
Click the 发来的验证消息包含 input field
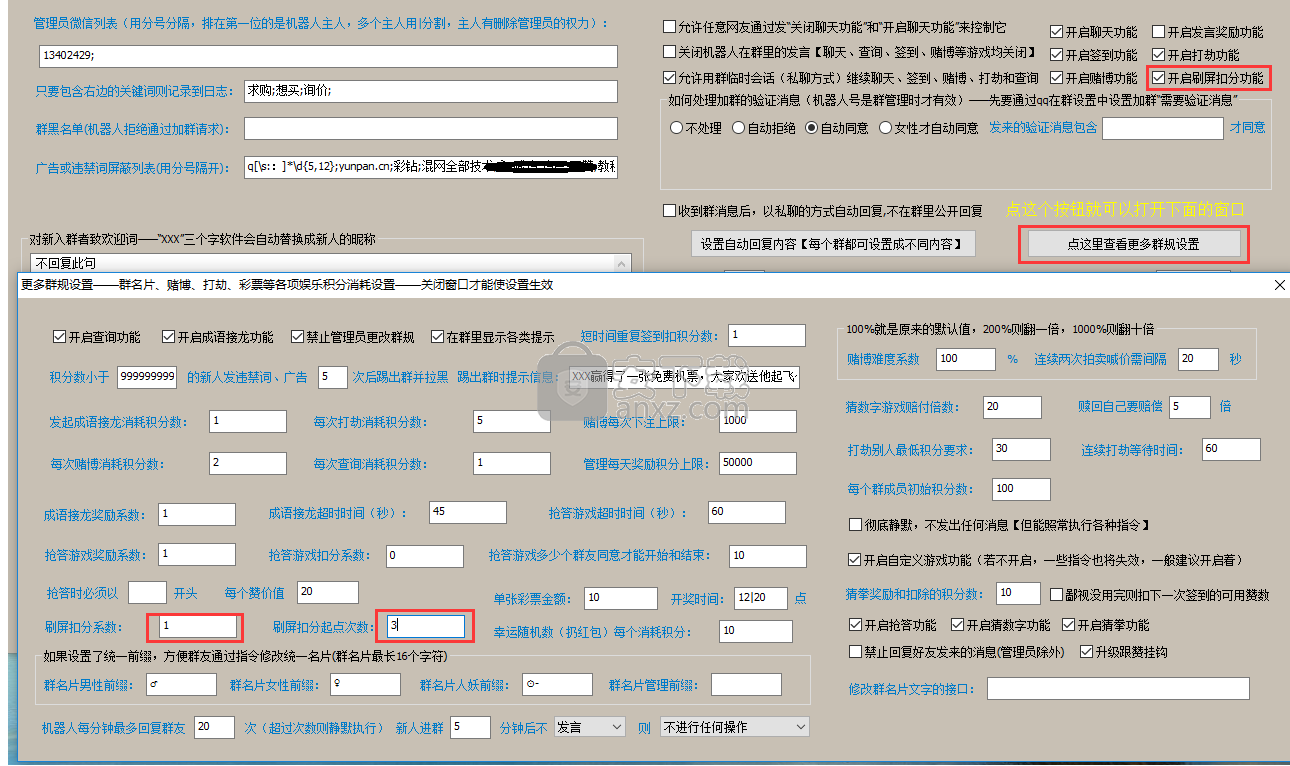(x=1162, y=128)
